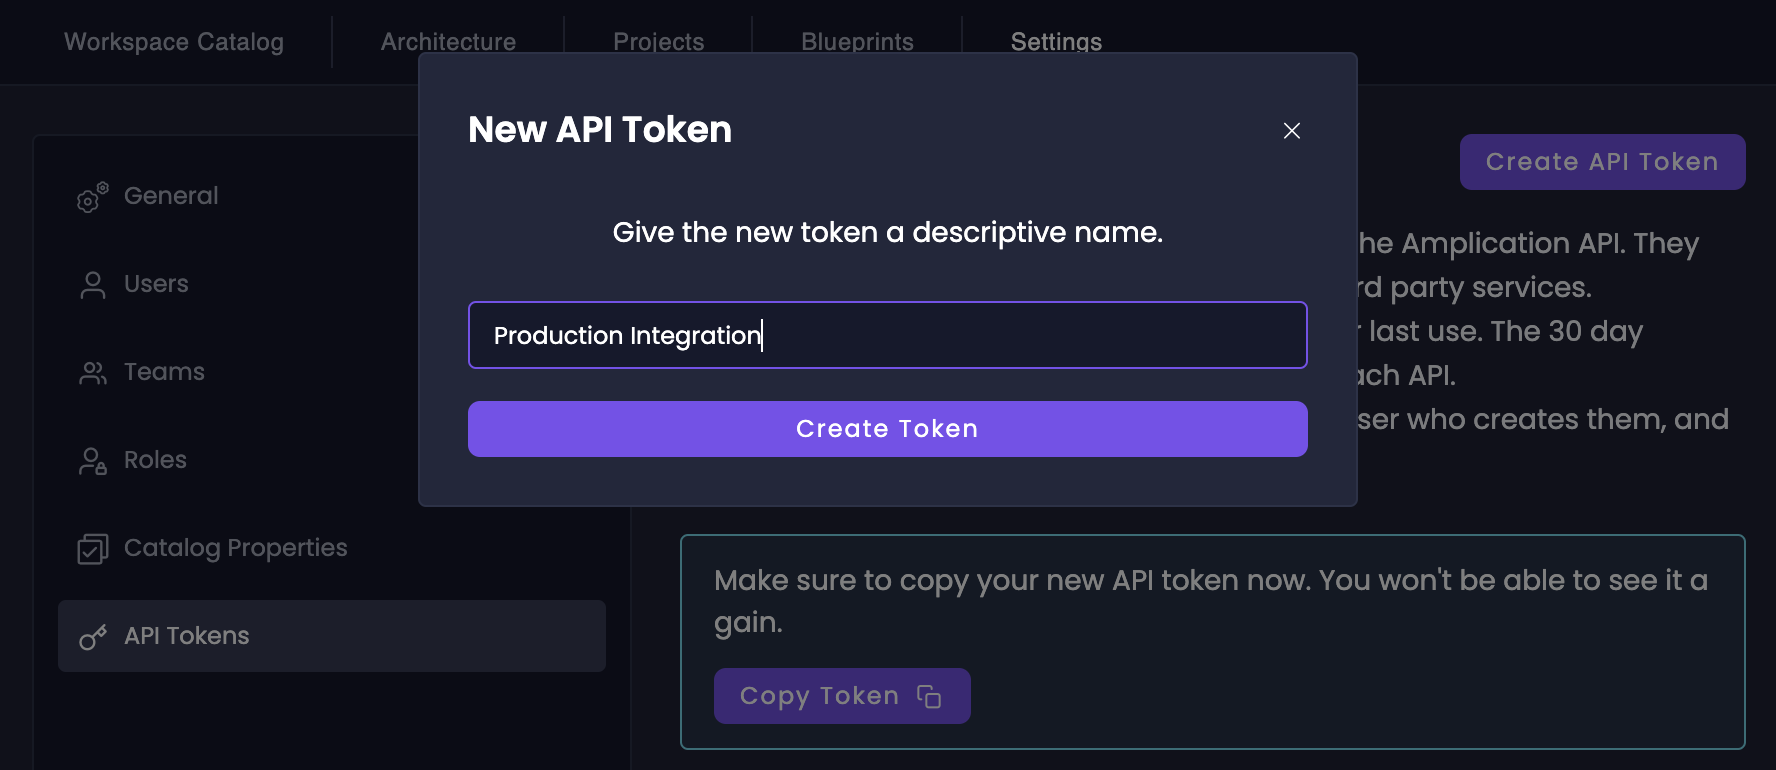This screenshot has width=1776, height=770.
Task: Select the API Tokens key icon
Action: tap(93, 636)
